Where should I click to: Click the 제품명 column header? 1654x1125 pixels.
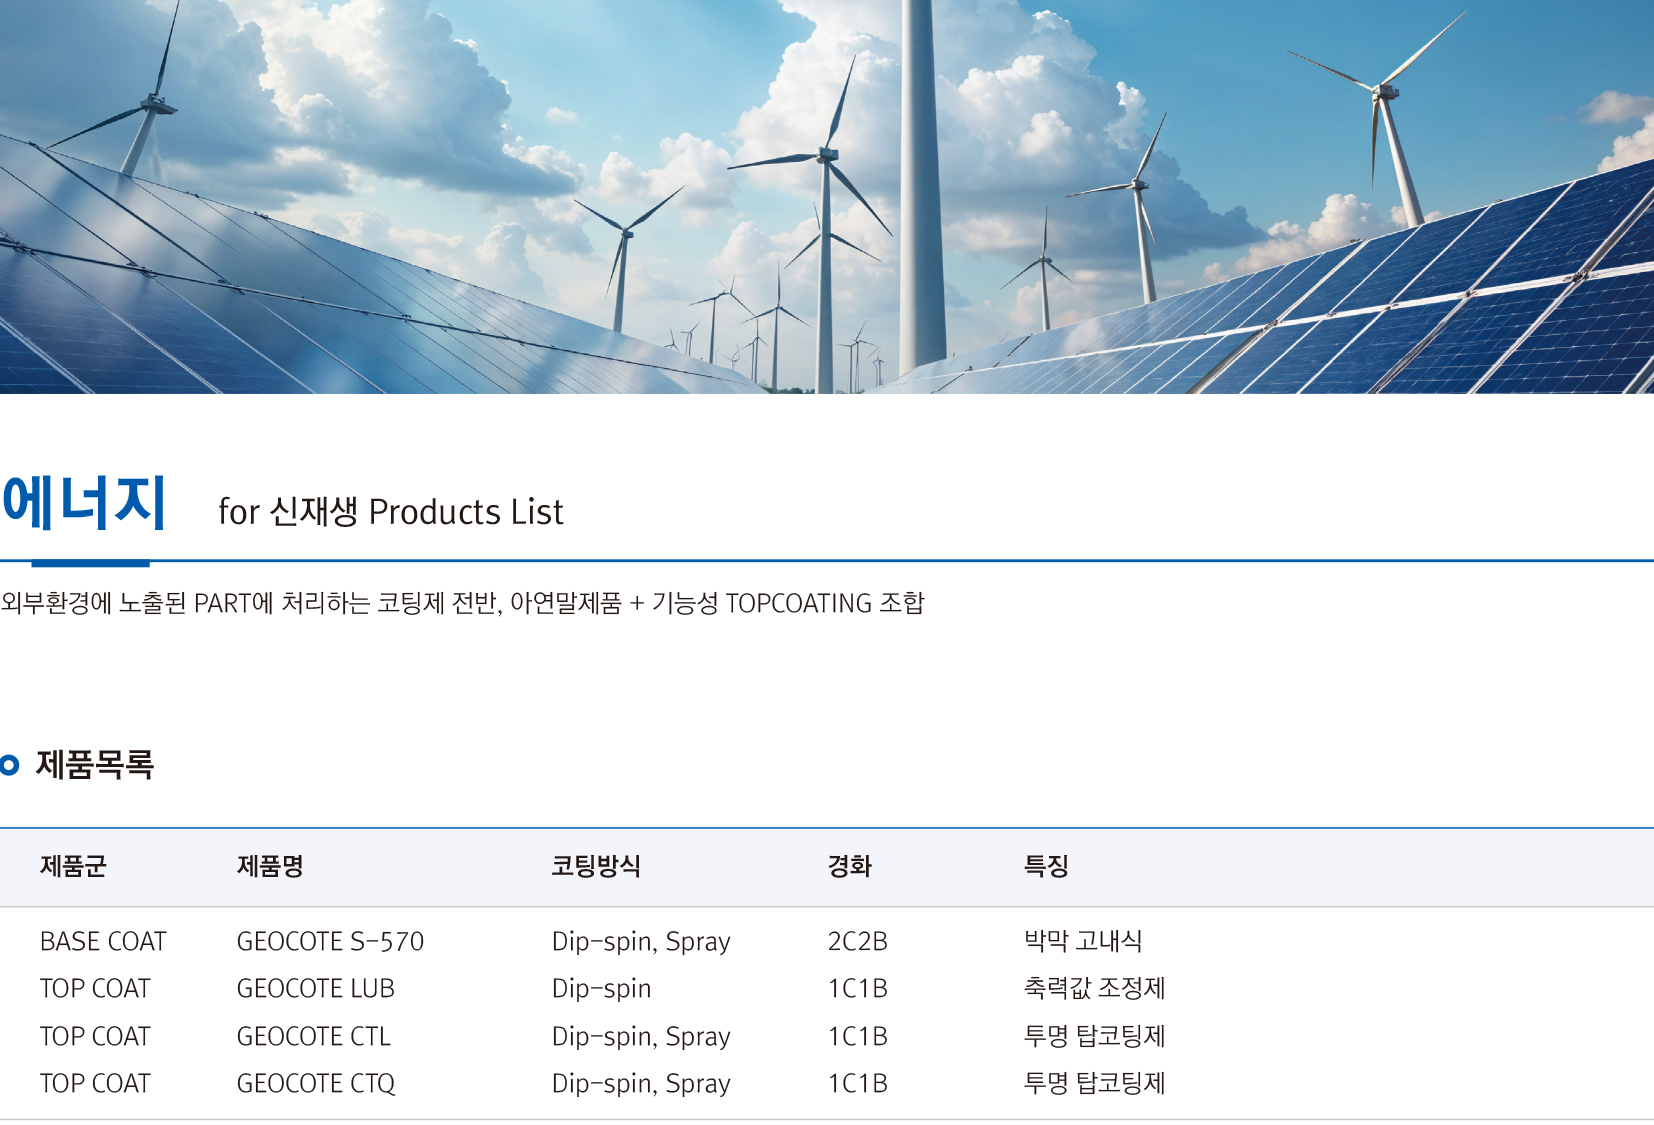[270, 866]
